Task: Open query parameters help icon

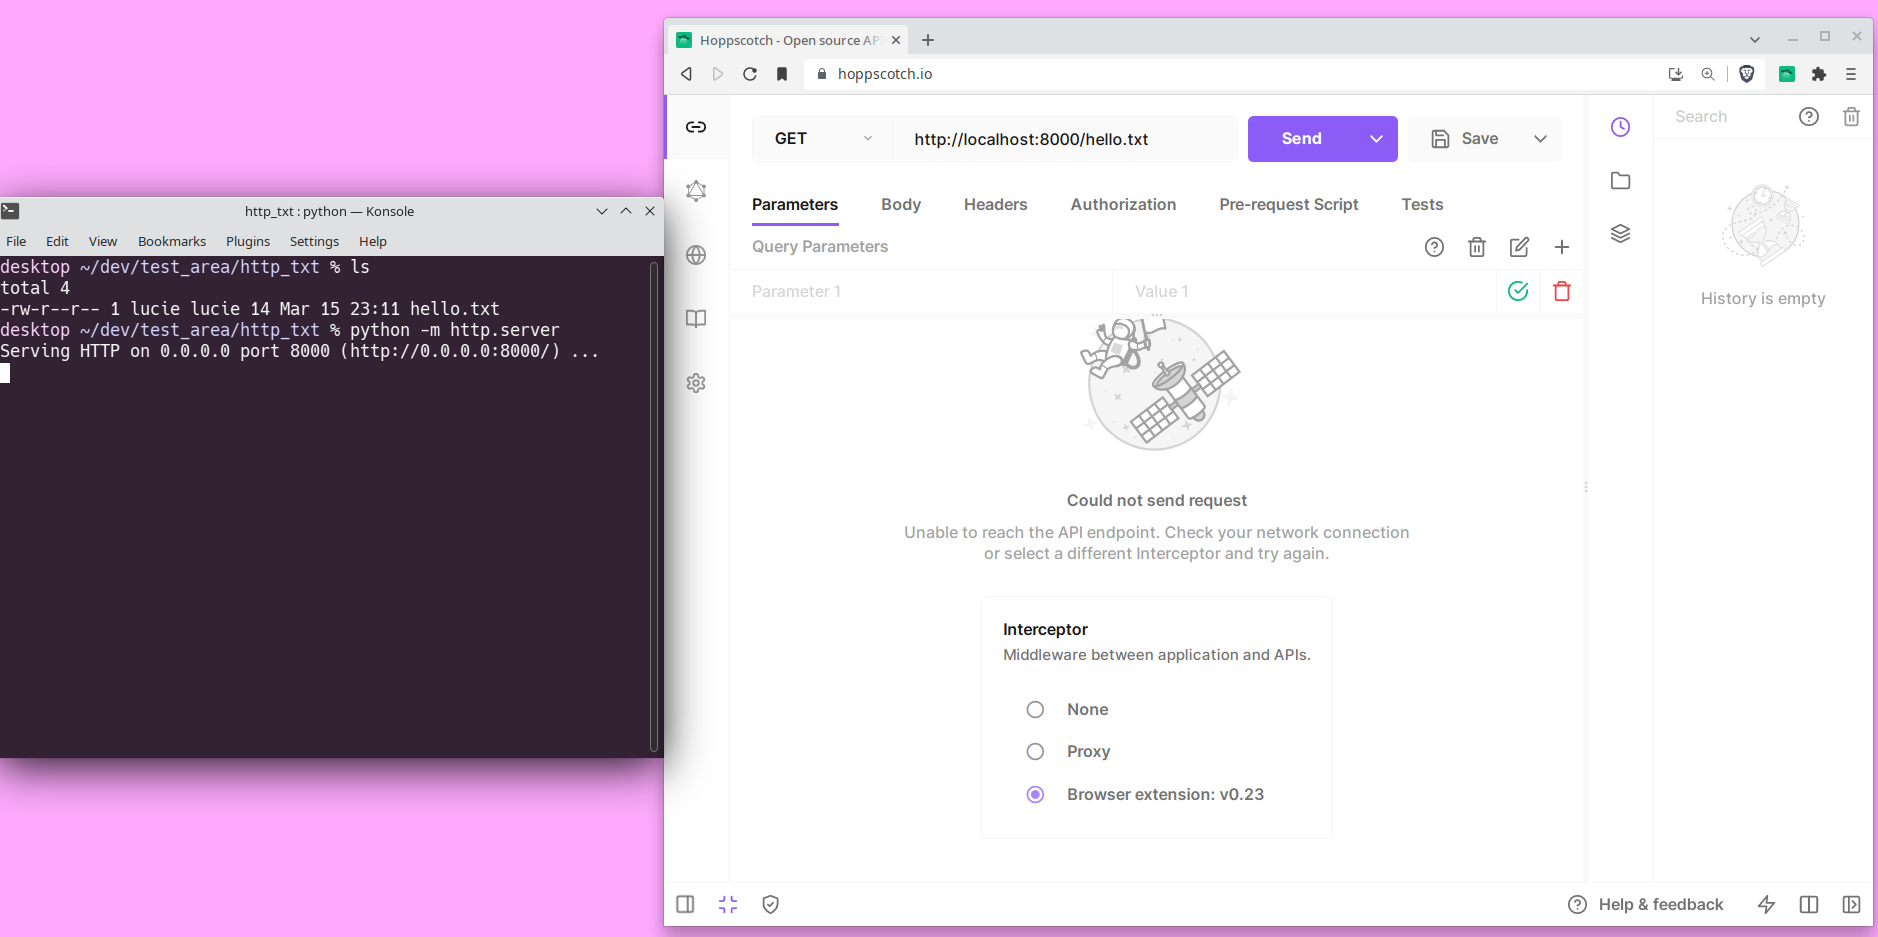Action: [x=1434, y=247]
